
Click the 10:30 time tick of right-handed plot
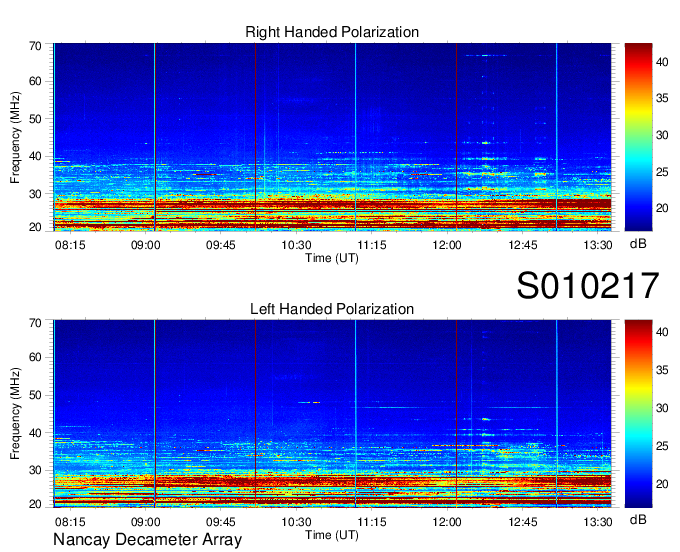point(296,245)
